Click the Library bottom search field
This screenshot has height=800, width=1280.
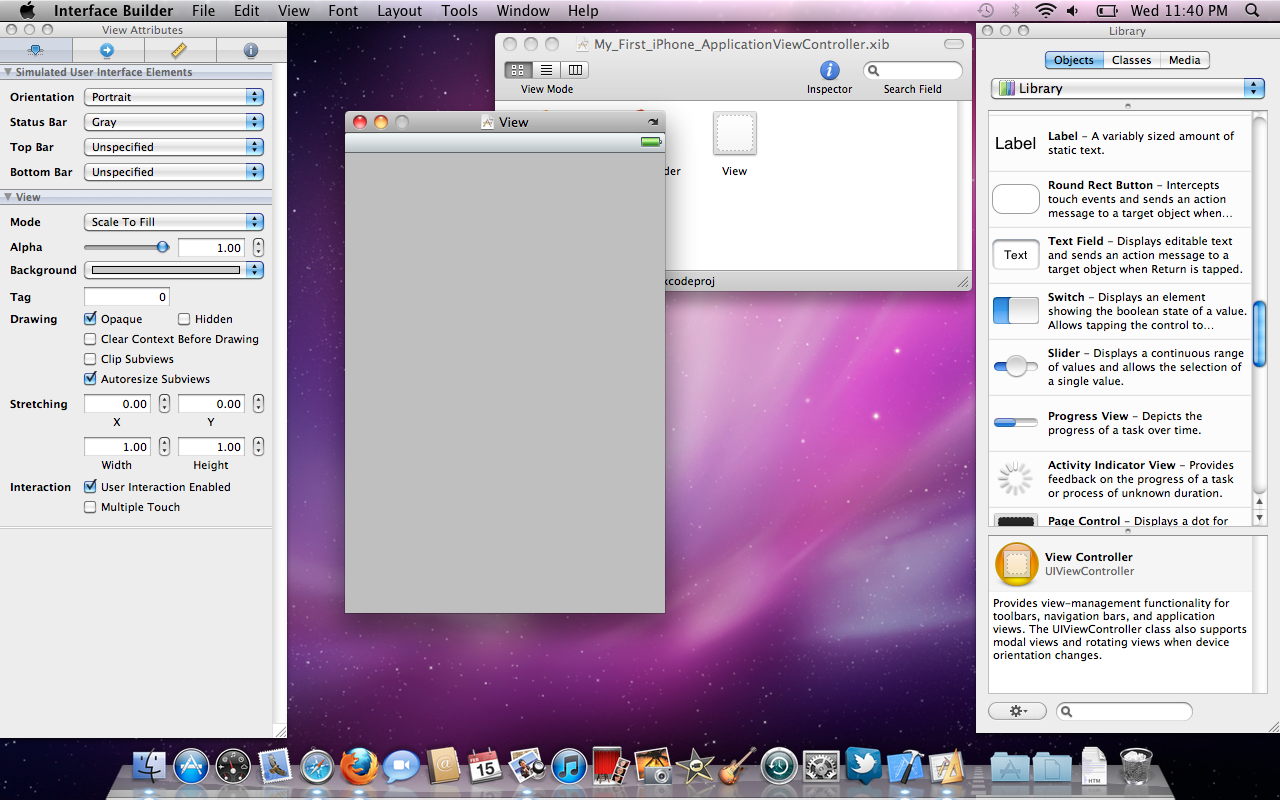[x=1125, y=711]
